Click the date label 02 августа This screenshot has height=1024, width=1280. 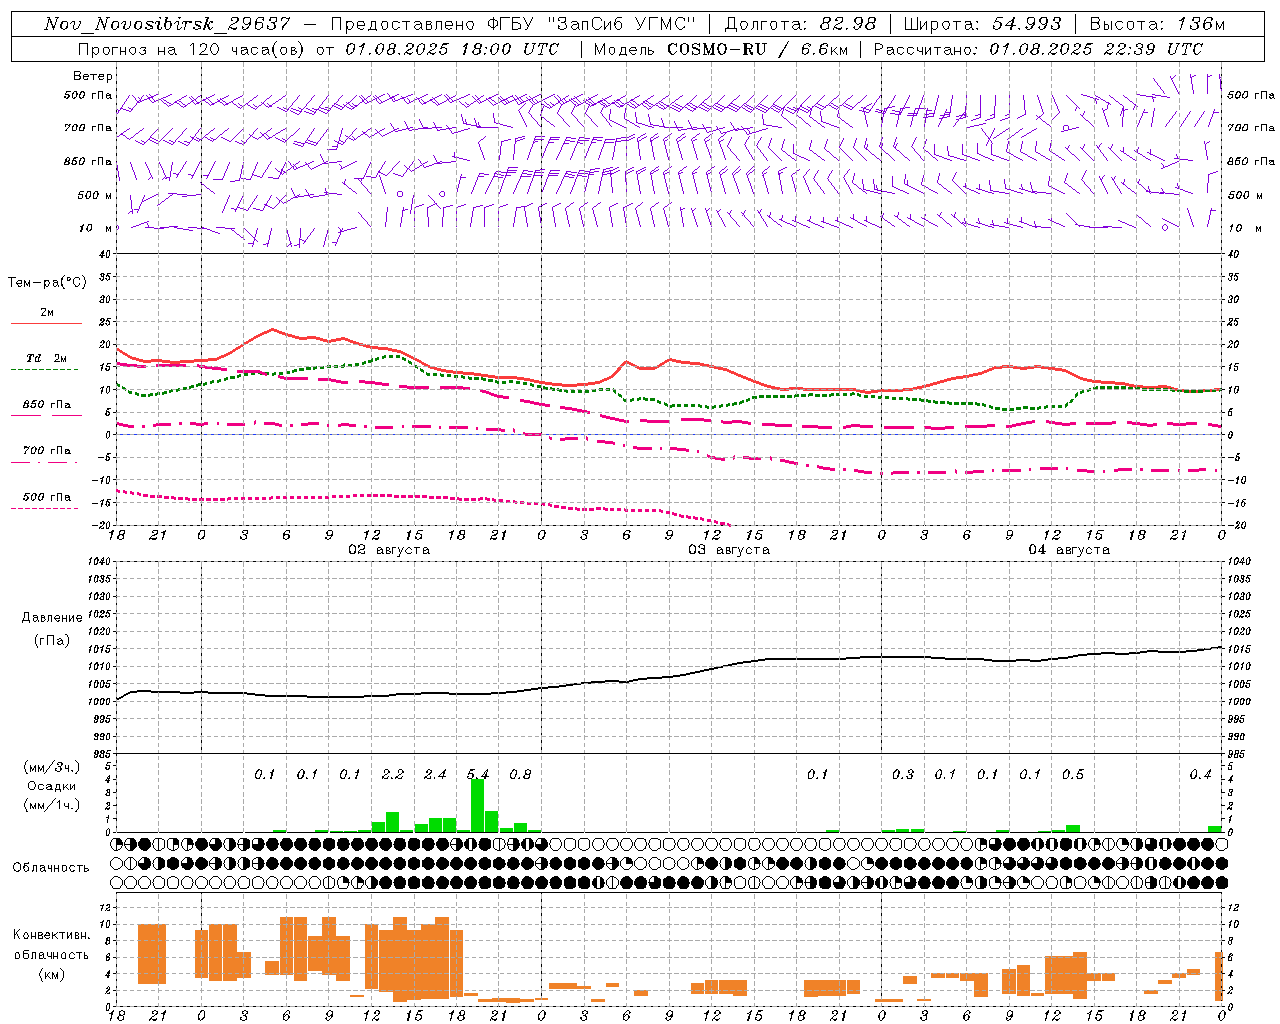point(389,550)
